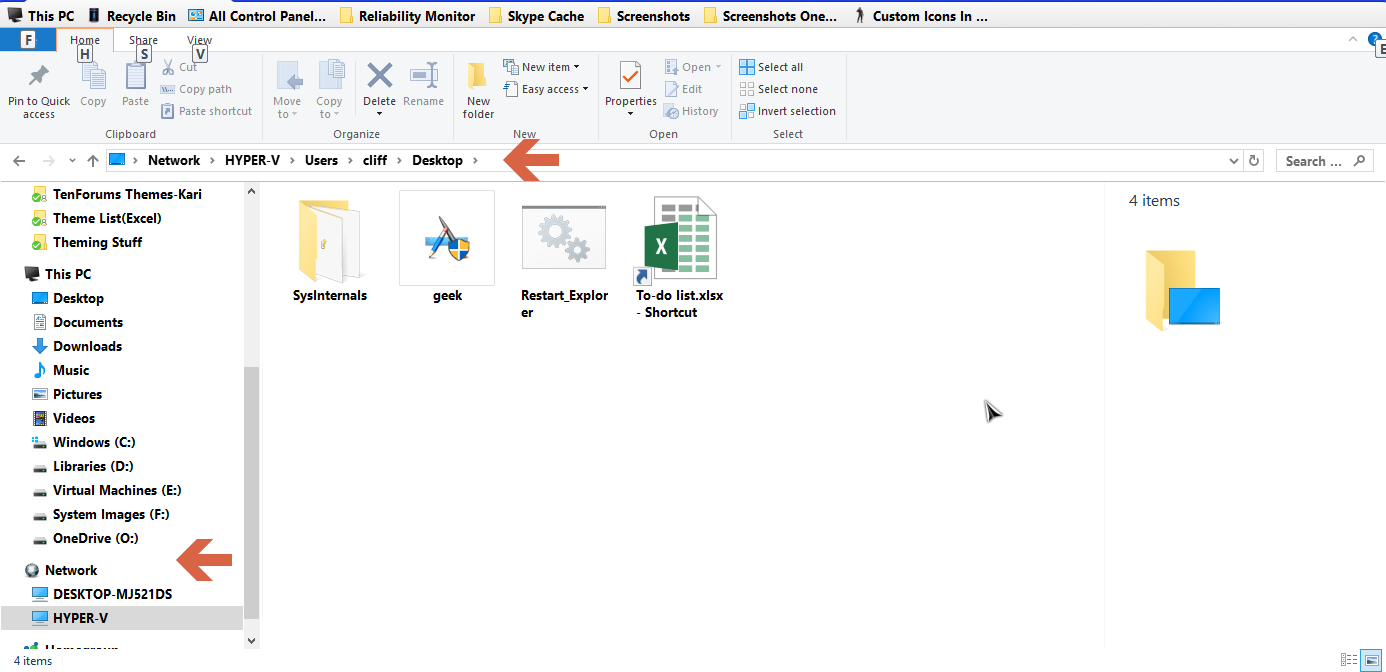Switch to the View ribbon tab
The width and height of the screenshot is (1386, 672).
tap(198, 39)
